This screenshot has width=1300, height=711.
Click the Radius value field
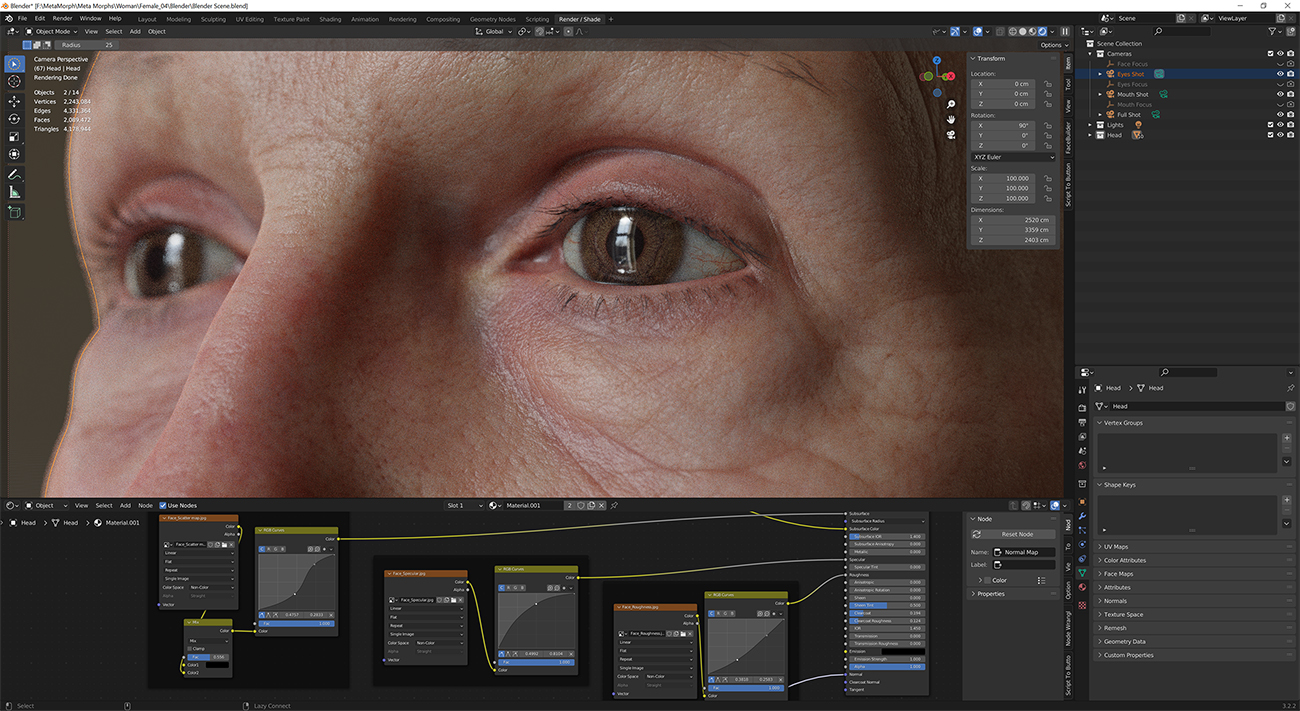tap(87, 45)
